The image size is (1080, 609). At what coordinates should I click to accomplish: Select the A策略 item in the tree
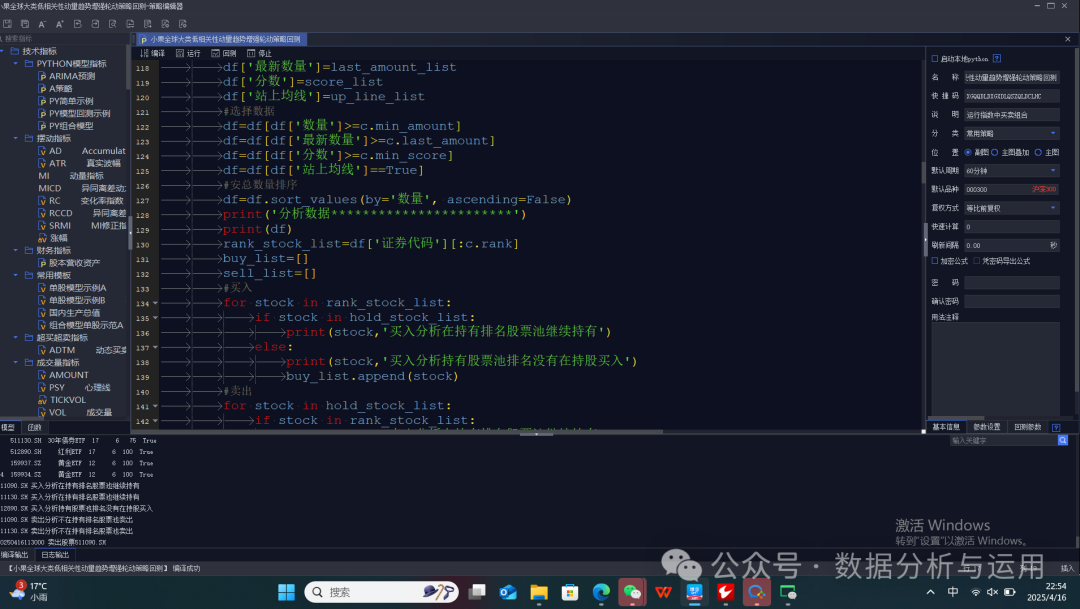tap(55, 89)
